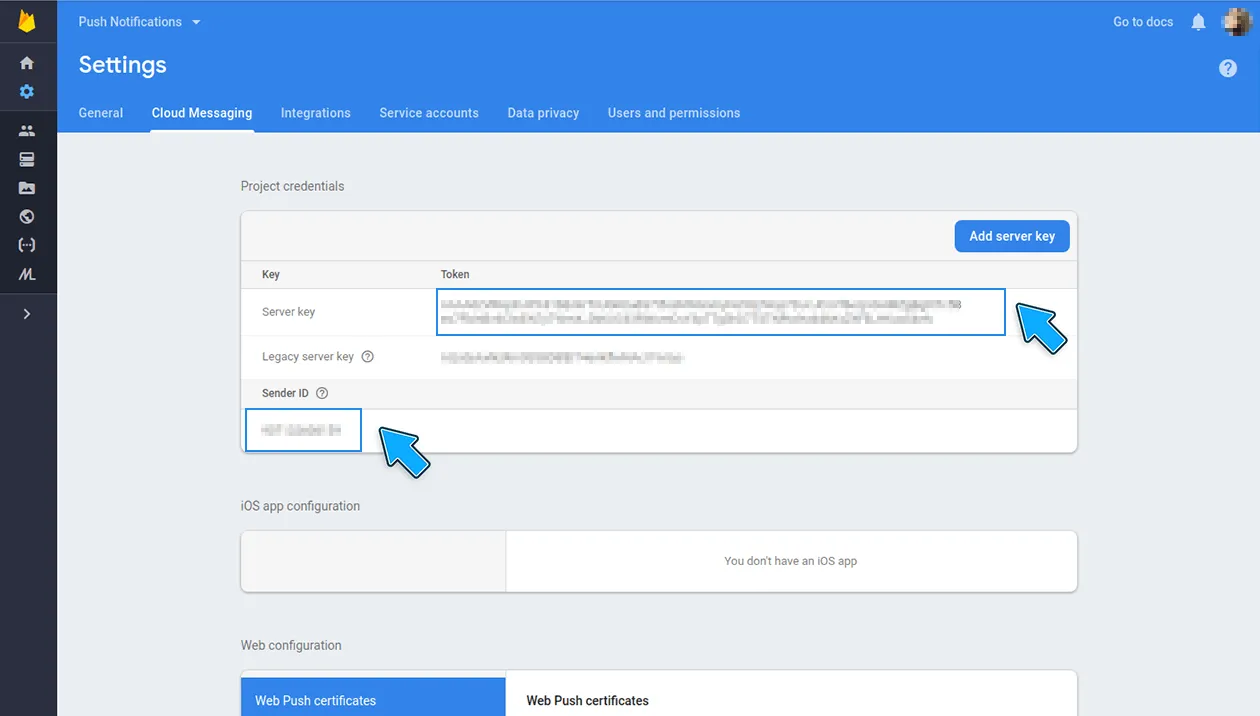Open the Push Notifications project dropdown
This screenshot has height=716, width=1260.
point(139,22)
